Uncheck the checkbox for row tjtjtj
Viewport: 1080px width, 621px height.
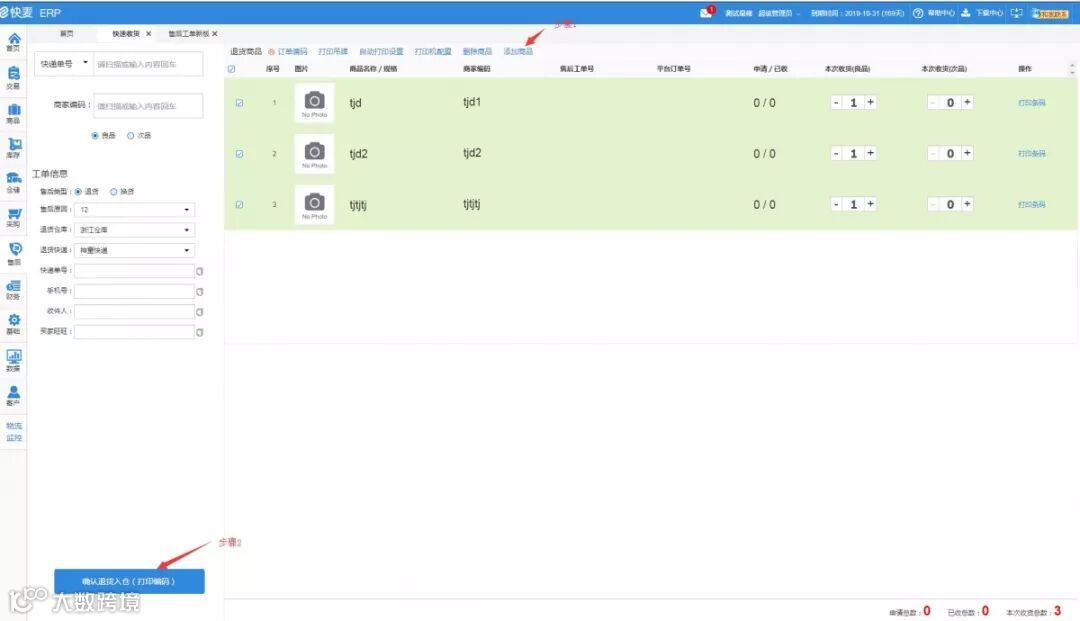coord(239,204)
